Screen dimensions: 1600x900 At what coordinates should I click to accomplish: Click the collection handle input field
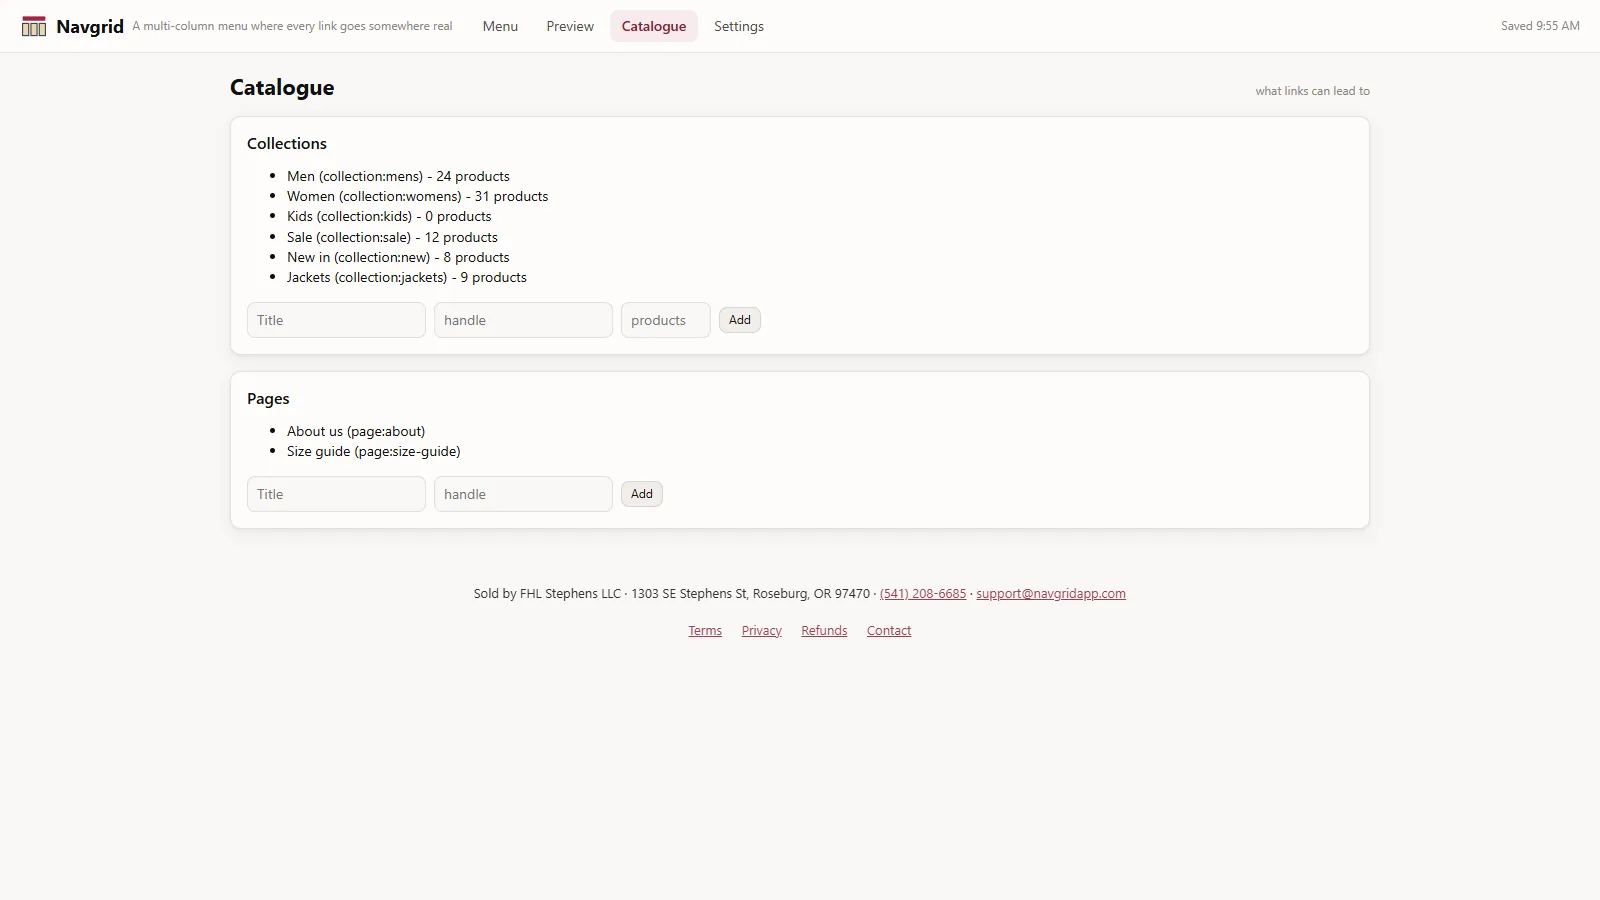coord(523,320)
